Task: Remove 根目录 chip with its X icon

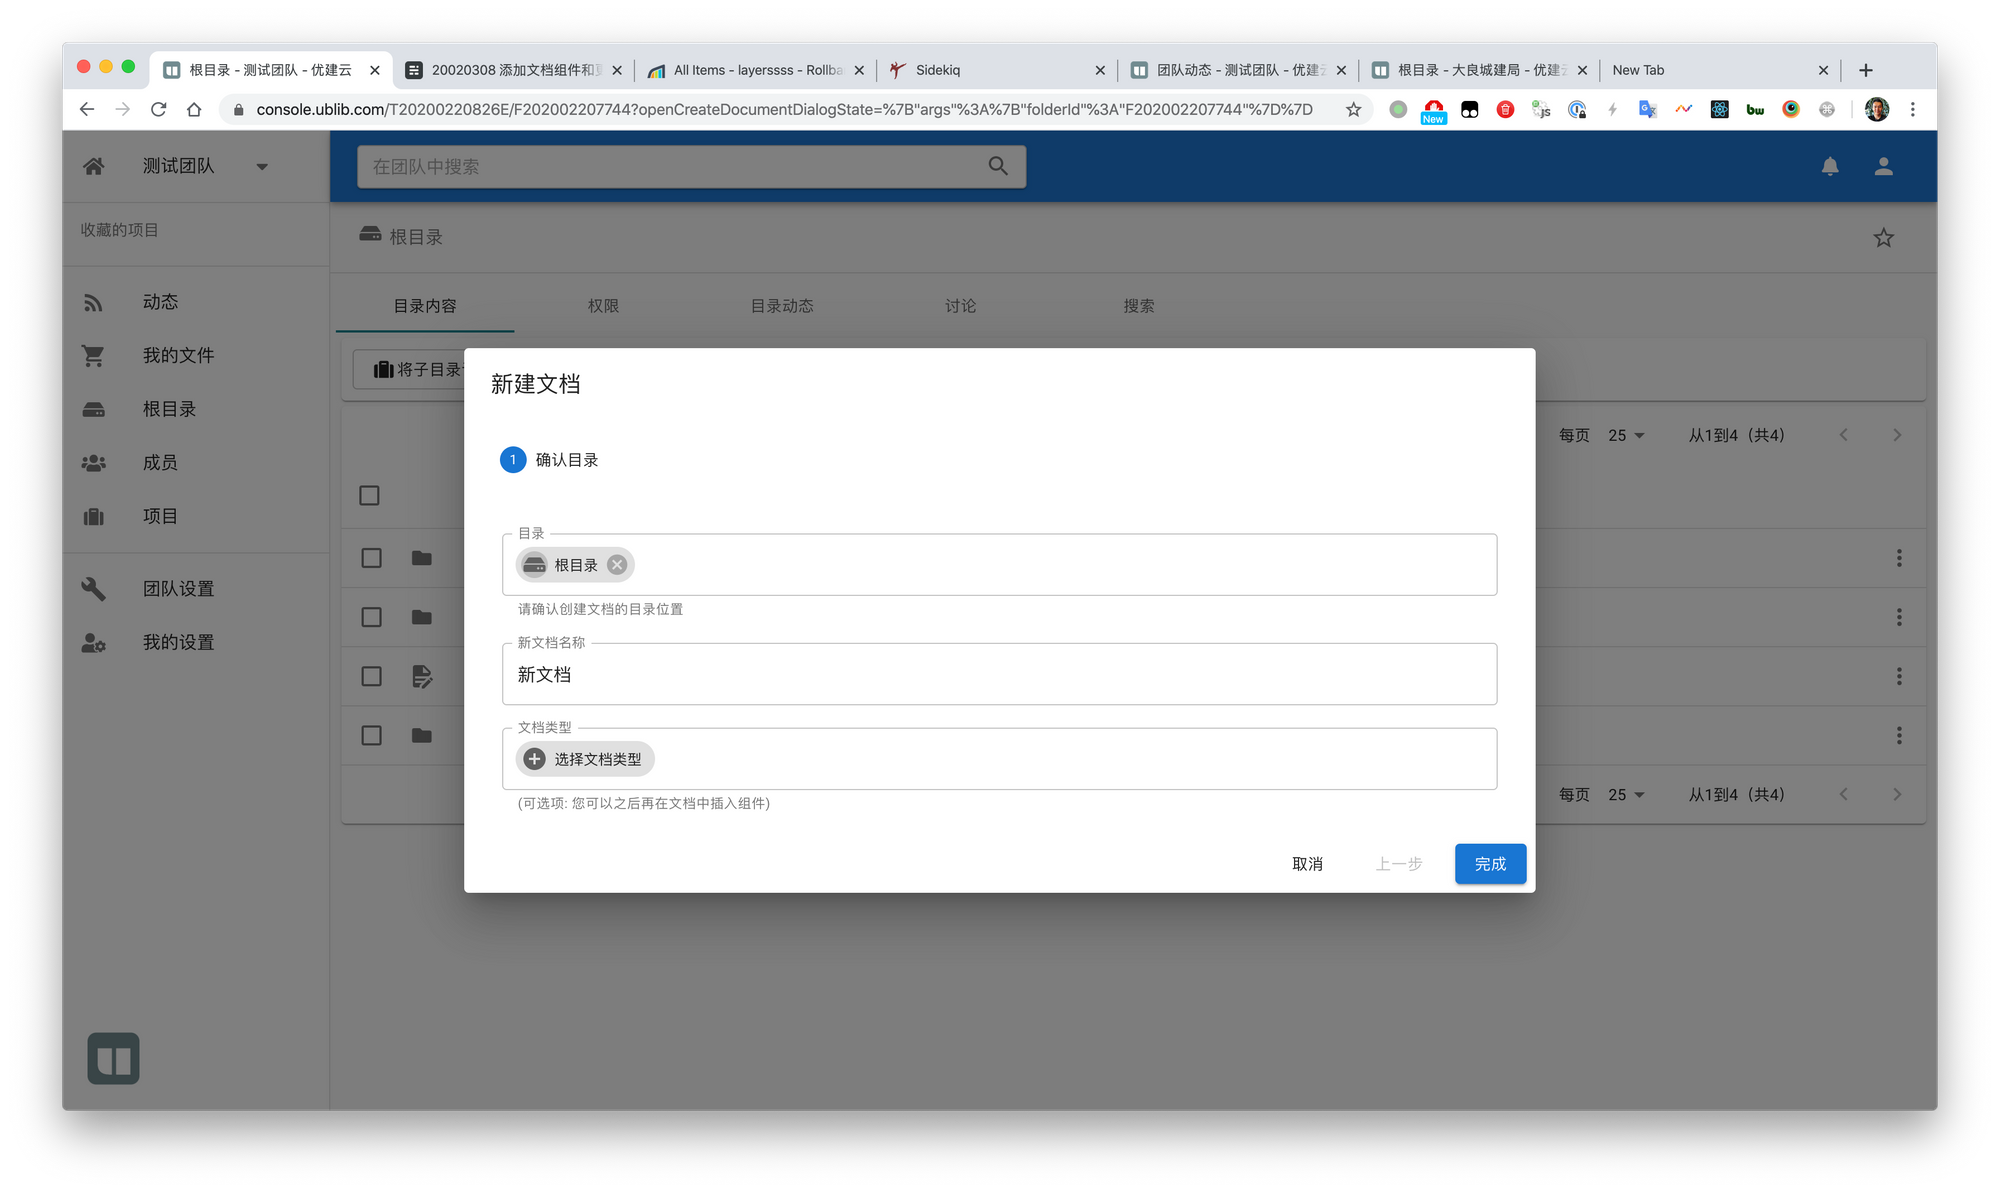Action: tap(617, 565)
